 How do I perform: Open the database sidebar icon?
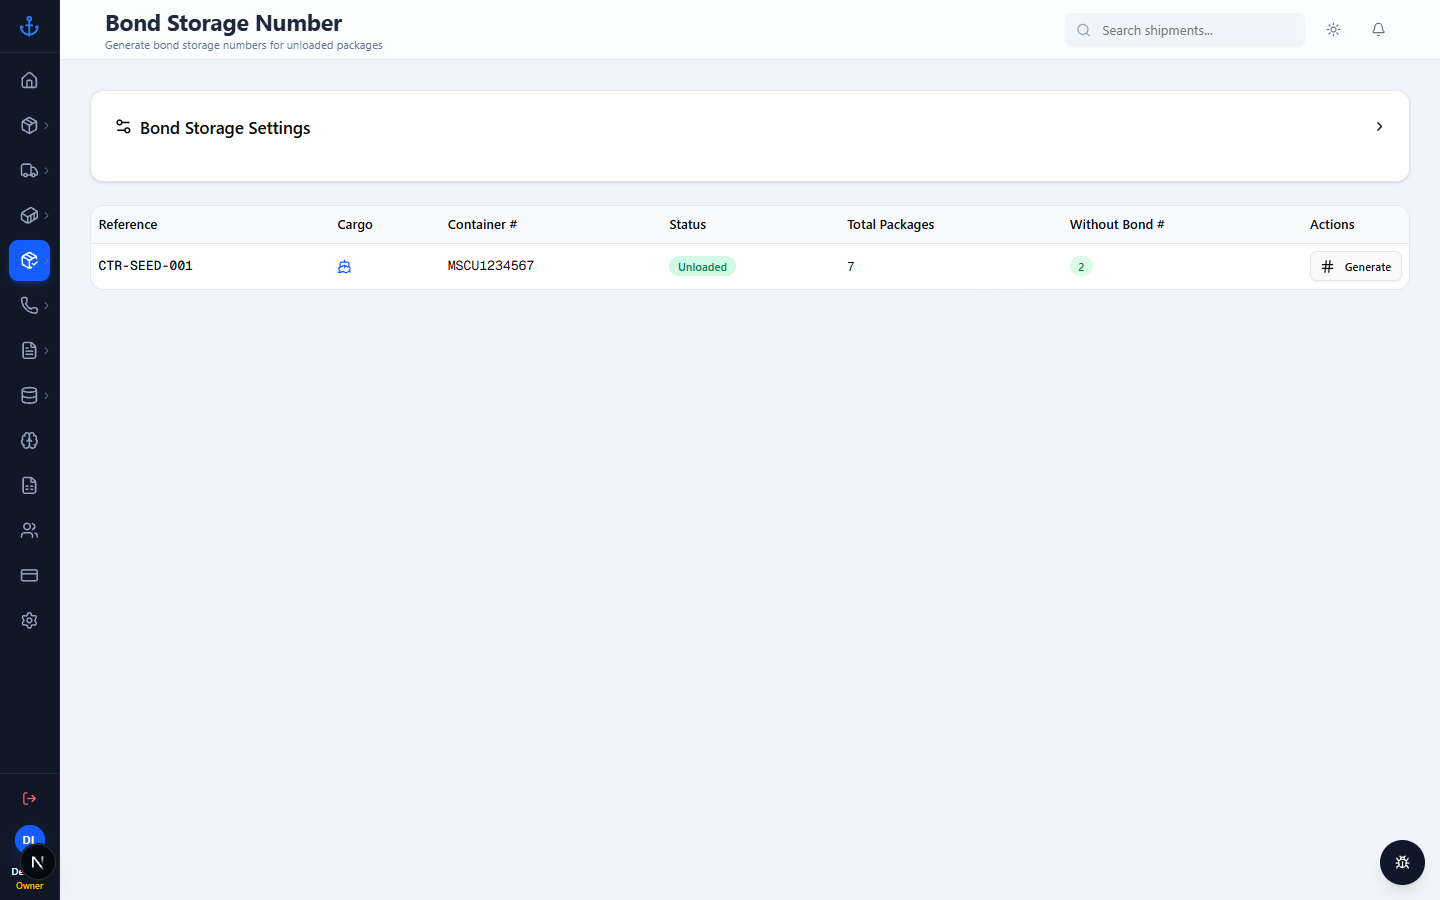coord(29,395)
